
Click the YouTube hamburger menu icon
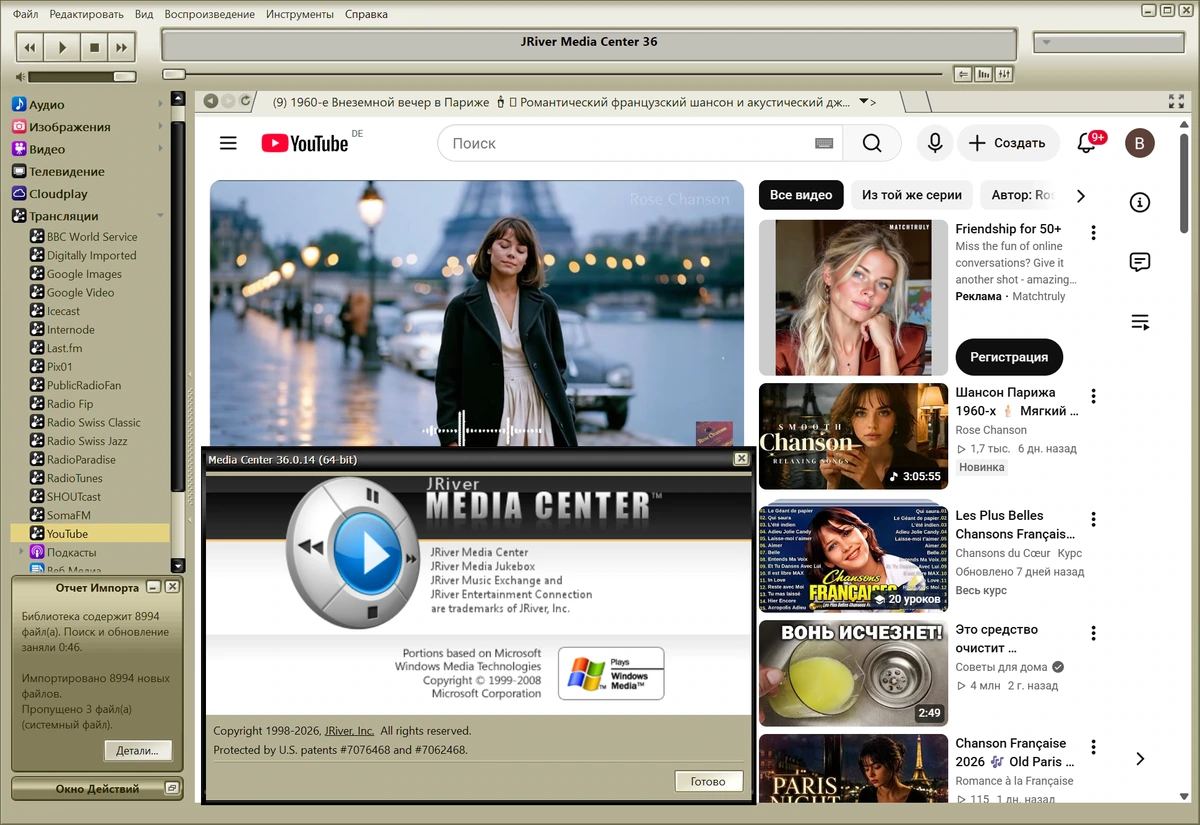pyautogui.click(x=228, y=143)
